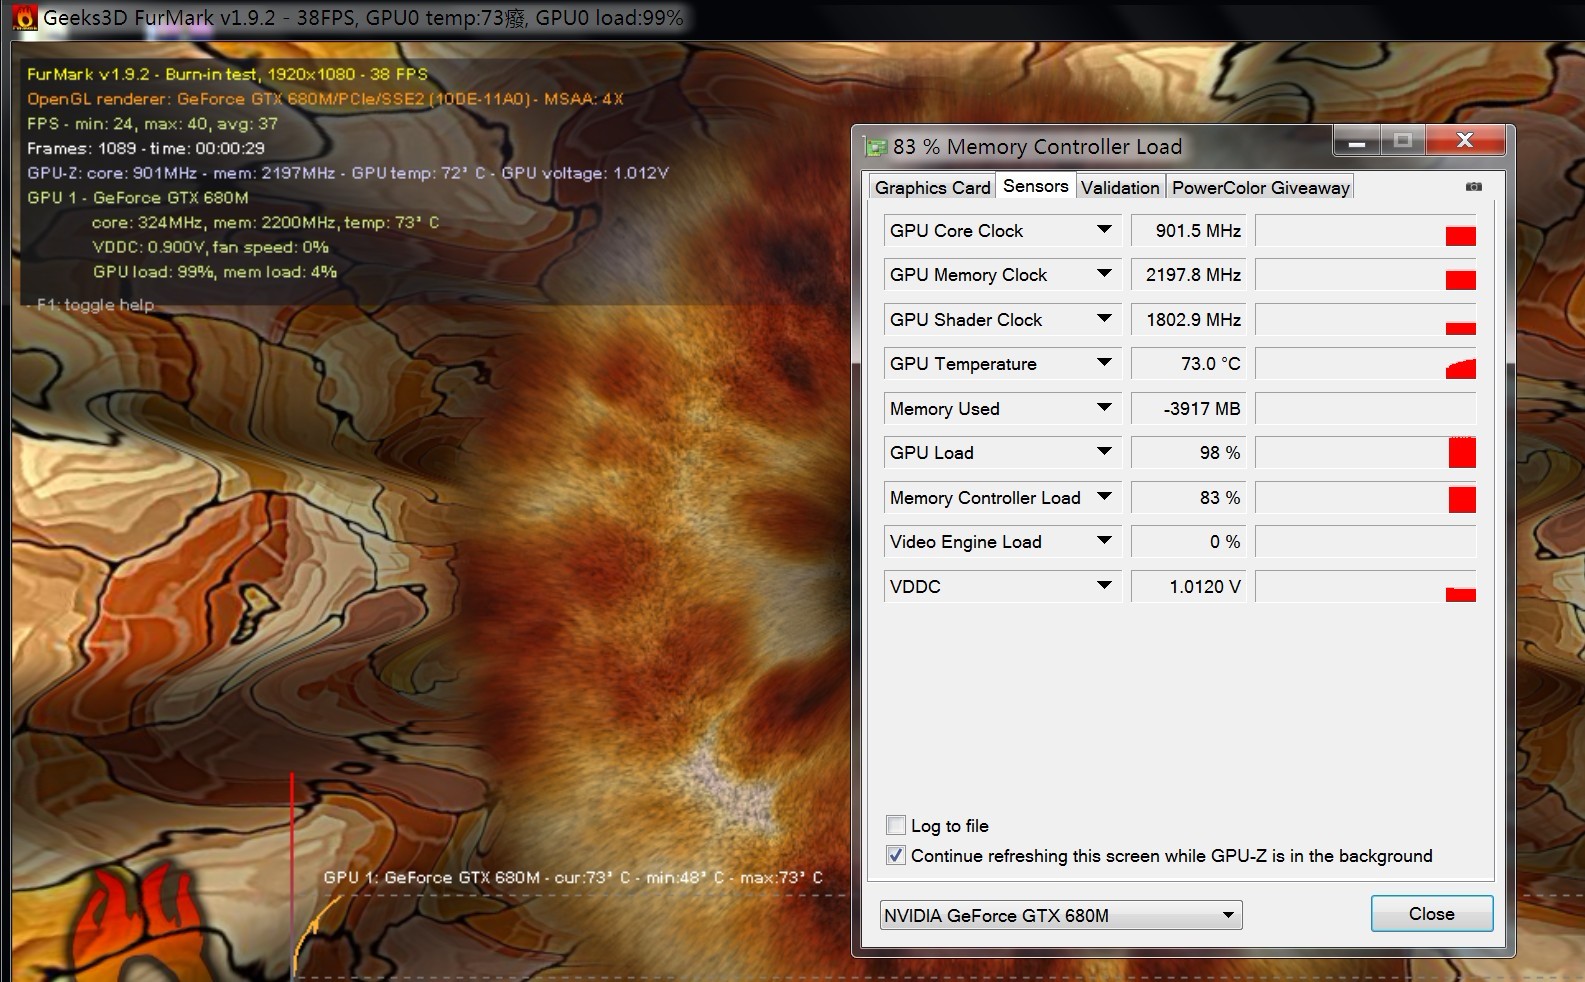The image size is (1585, 982).
Task: Click the 0 % video engine load value
Action: click(1189, 541)
